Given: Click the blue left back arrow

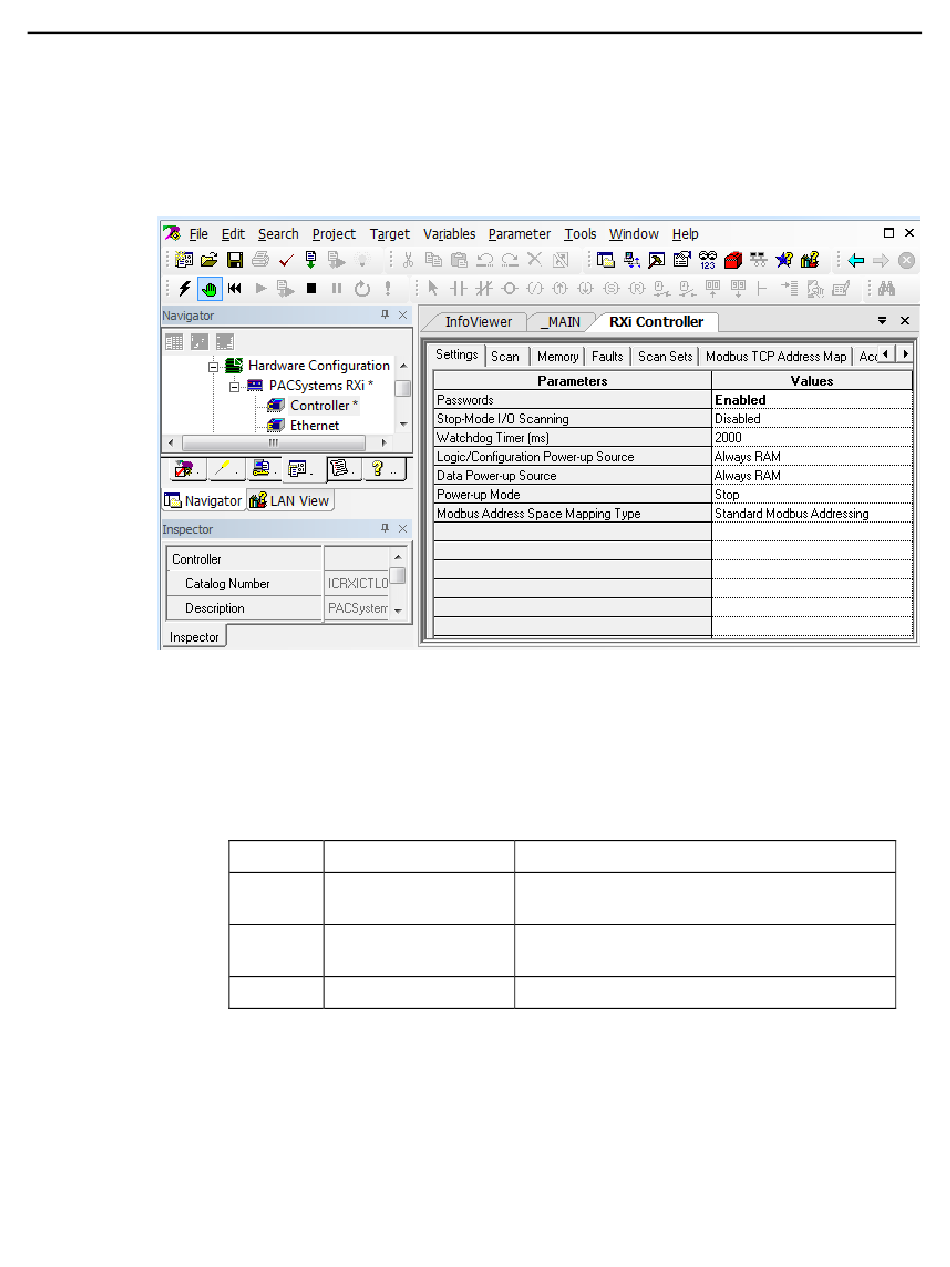Looking at the screenshot, I should [x=856, y=260].
